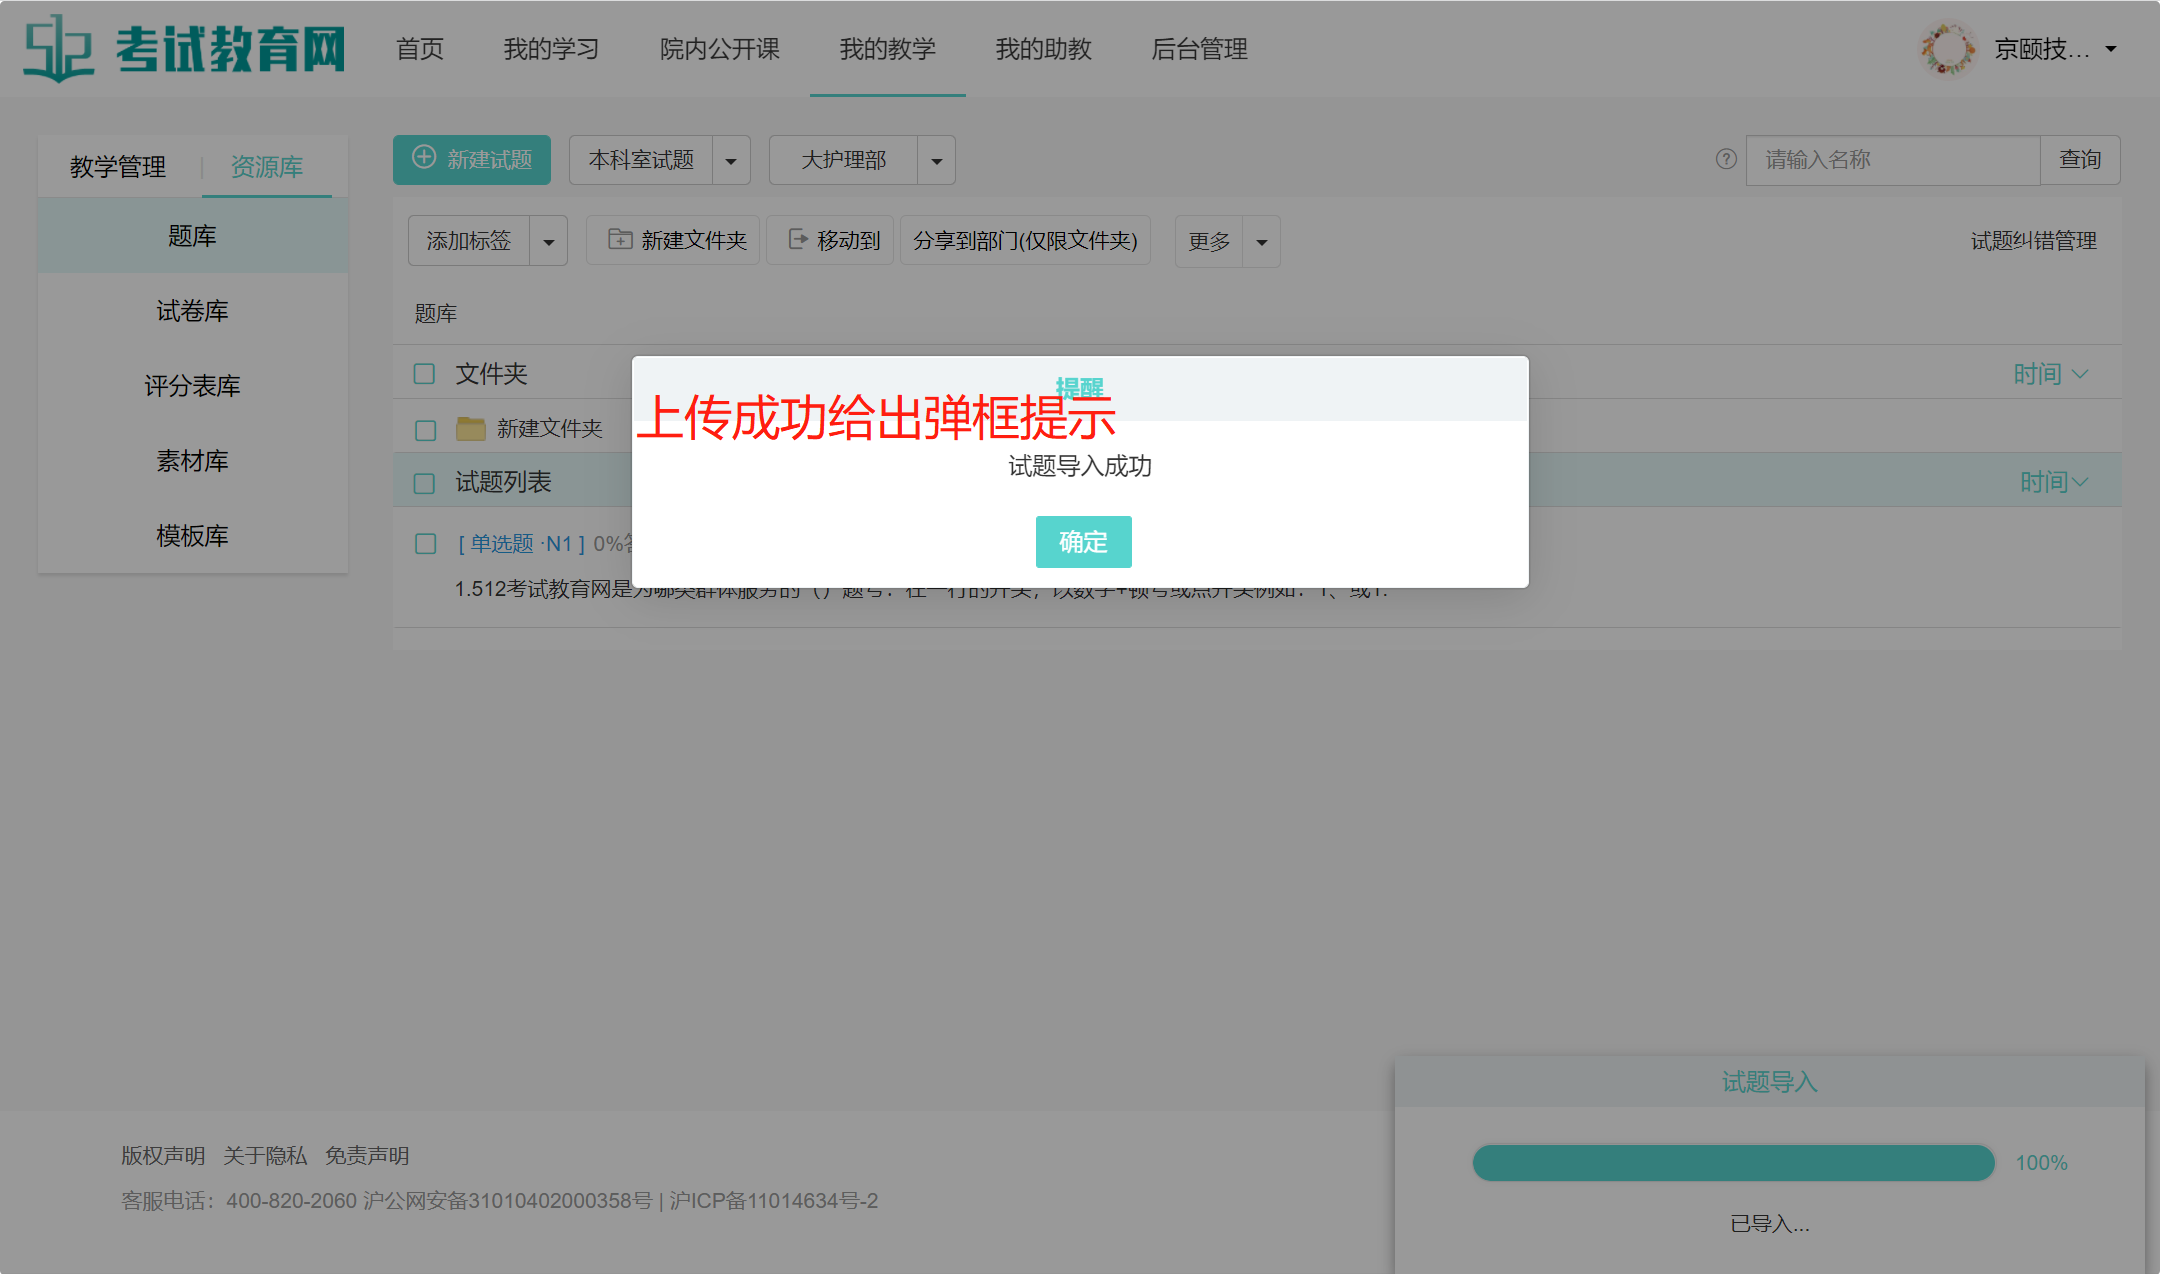The width and height of the screenshot is (2160, 1274).
Task: Click the 考试教育网 logo
Action: pyautogui.click(x=184, y=48)
